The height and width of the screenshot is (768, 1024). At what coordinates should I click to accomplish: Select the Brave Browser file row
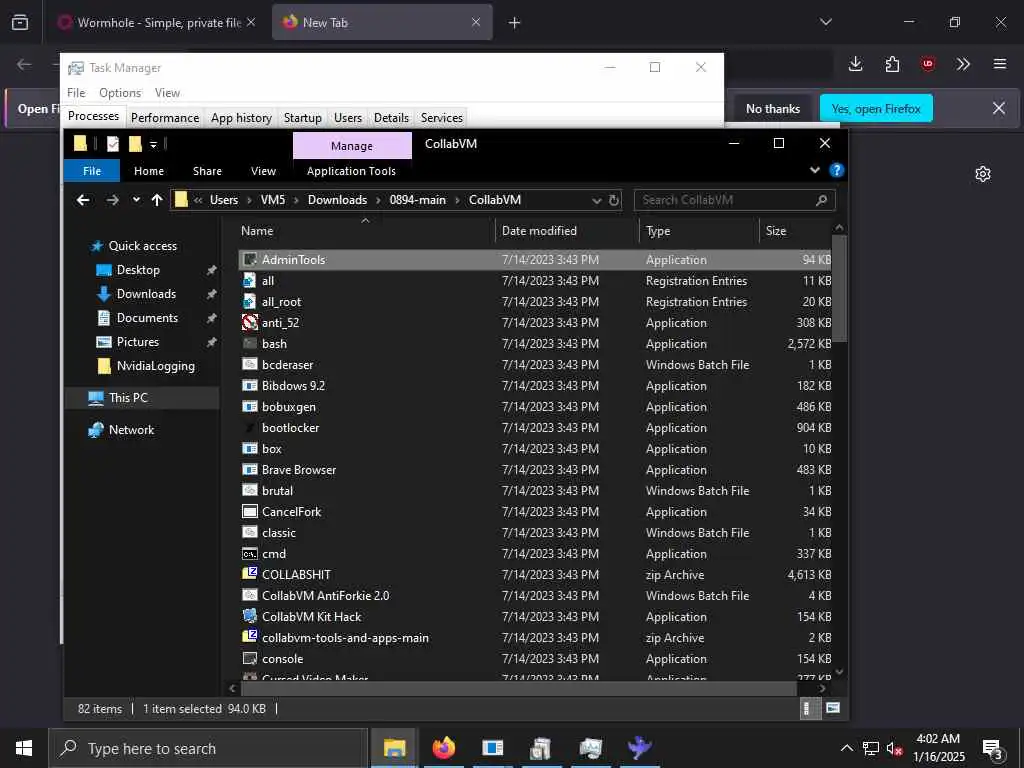point(536,470)
